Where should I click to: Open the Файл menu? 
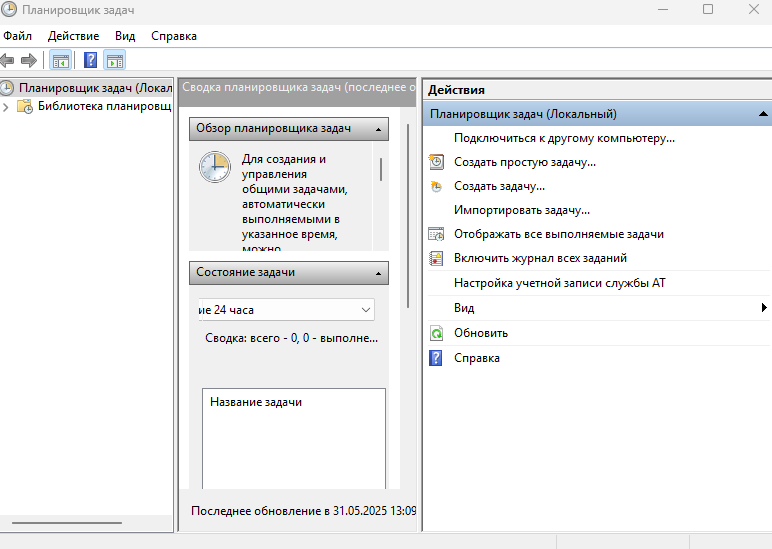pos(18,36)
